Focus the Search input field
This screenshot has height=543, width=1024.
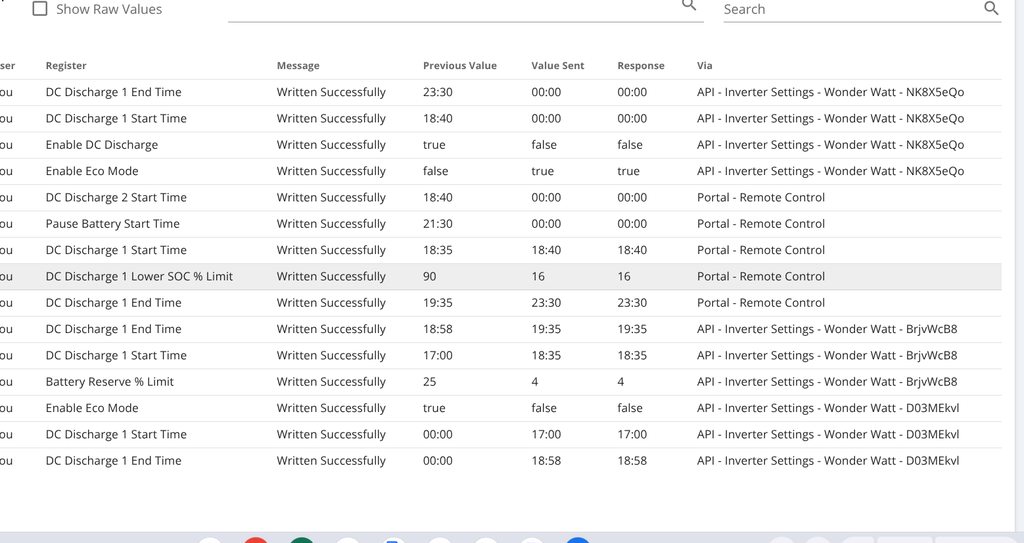(x=850, y=9)
